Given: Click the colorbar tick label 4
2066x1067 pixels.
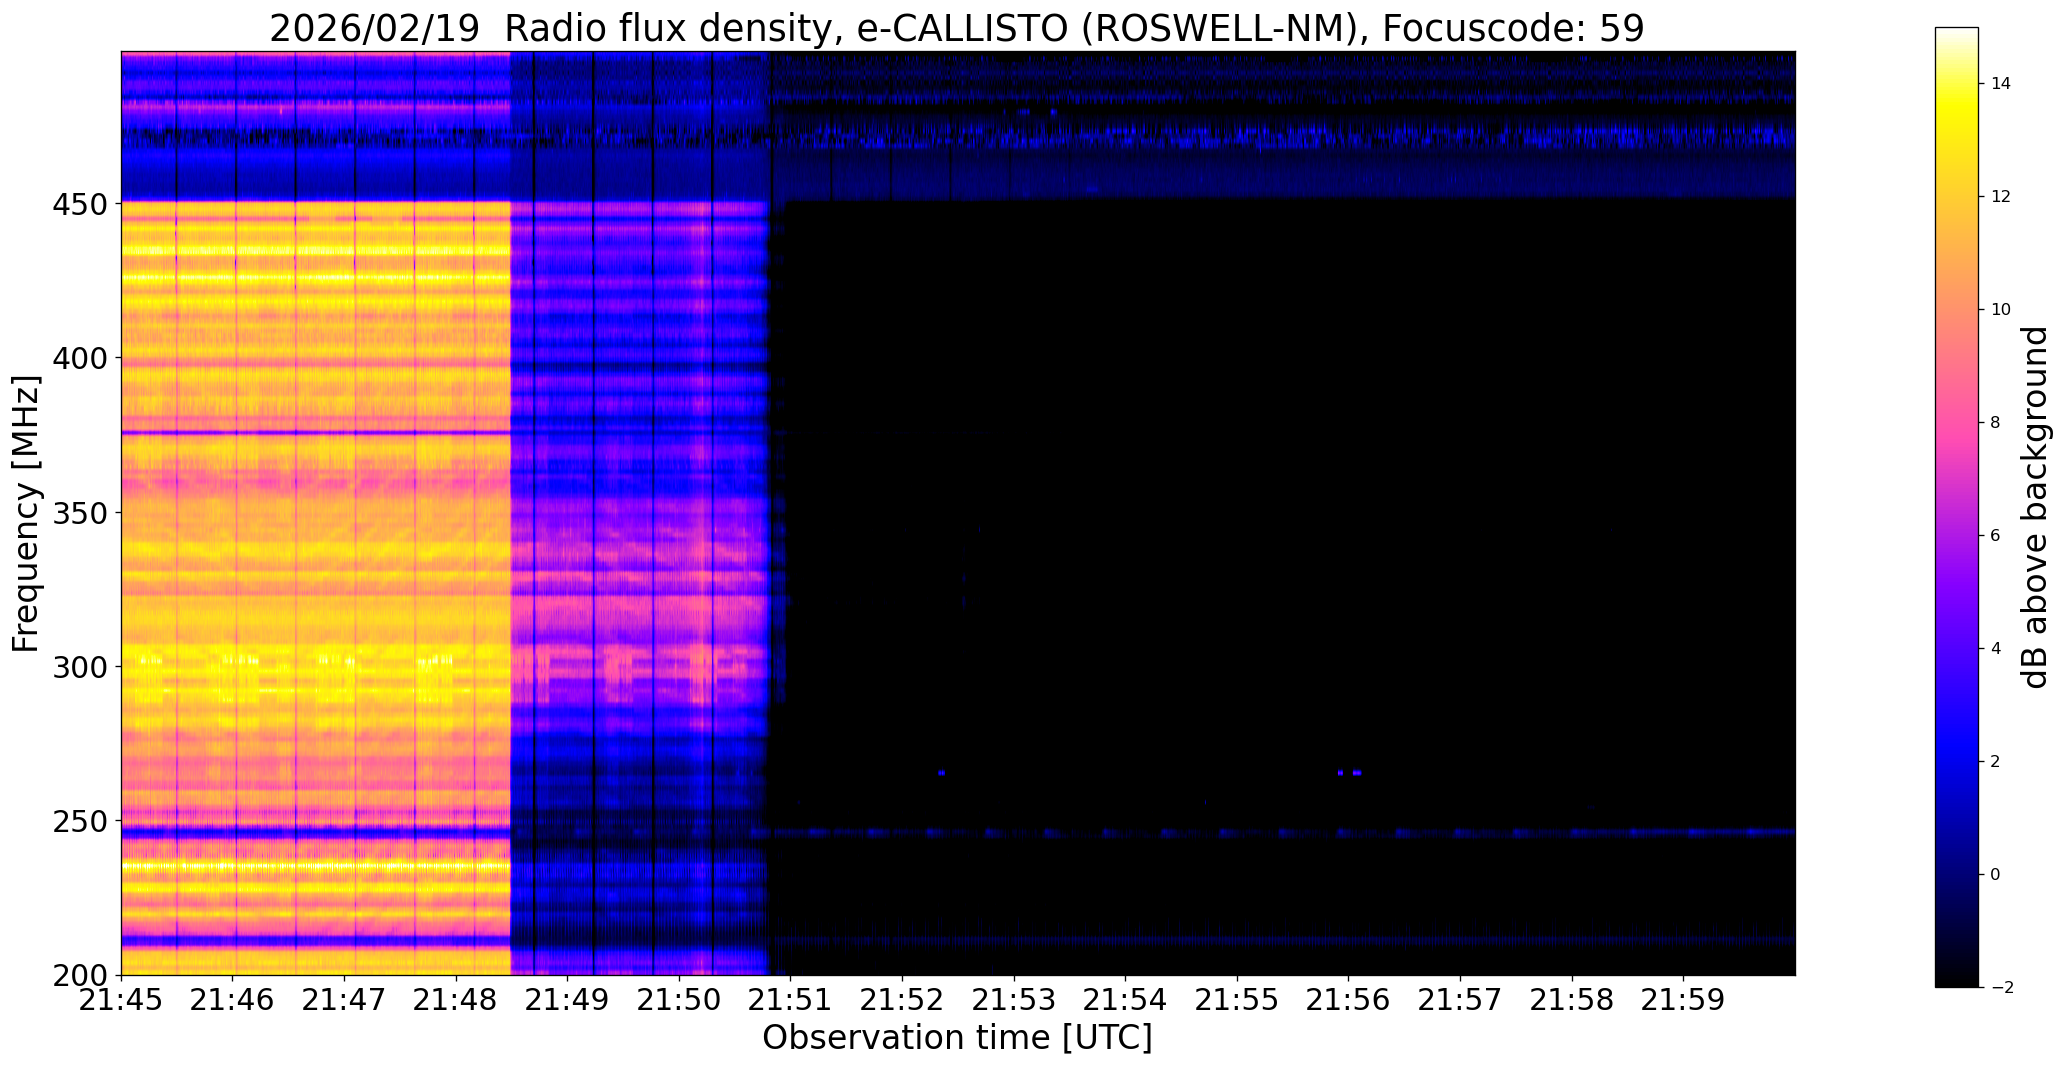Looking at the screenshot, I should click(x=1995, y=649).
